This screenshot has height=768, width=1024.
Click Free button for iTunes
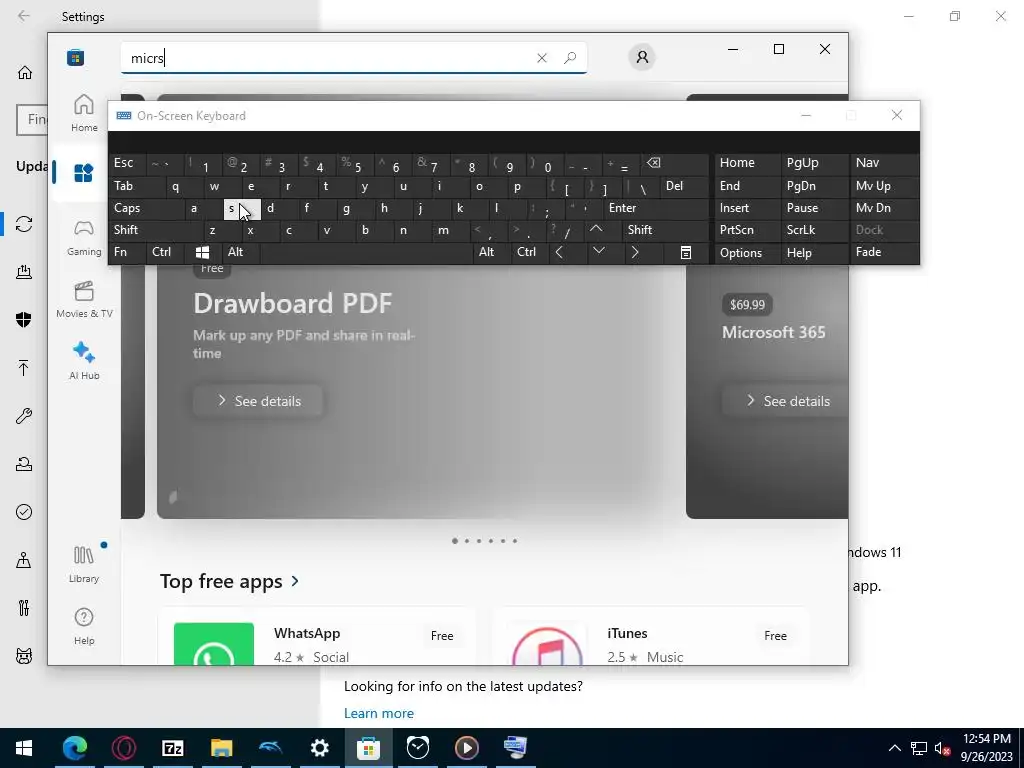coord(775,635)
